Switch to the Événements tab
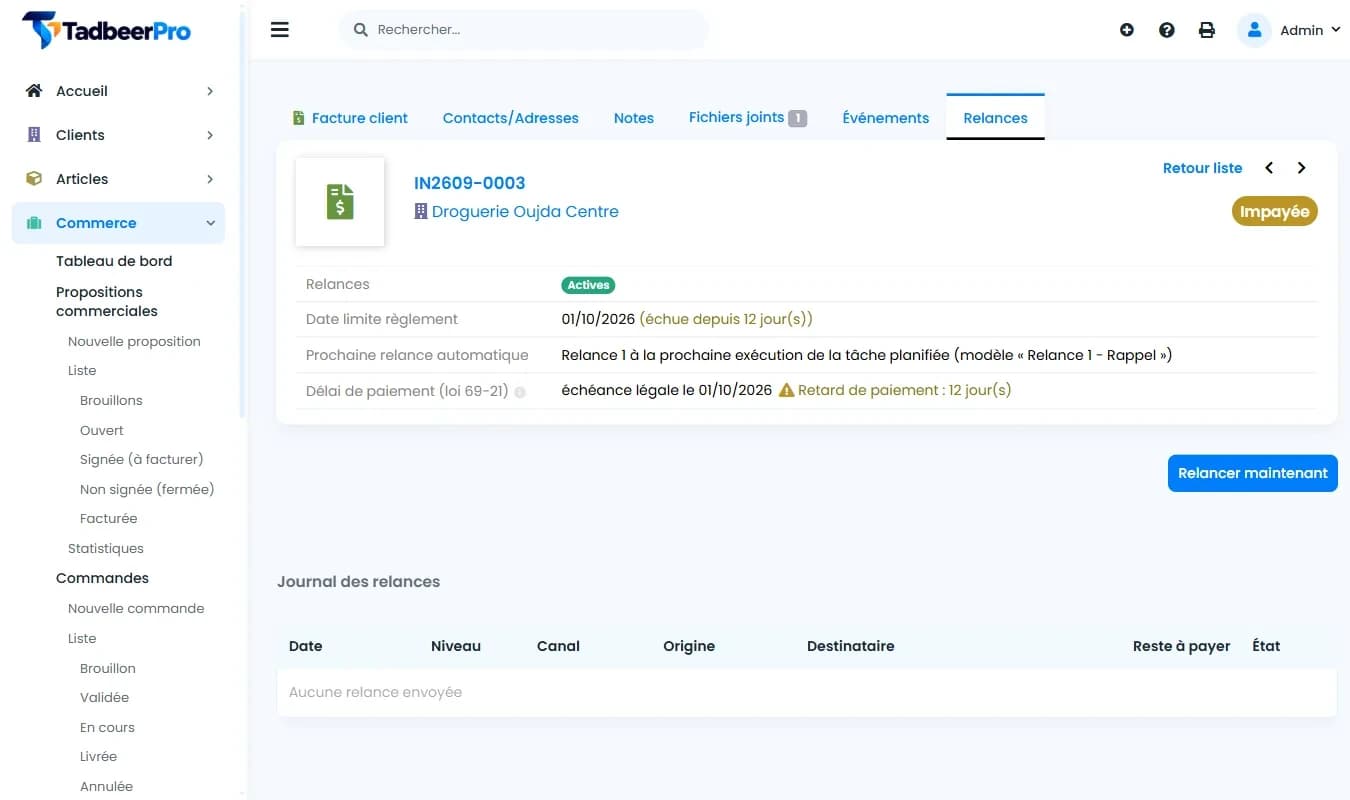1350x800 pixels. pyautogui.click(x=886, y=118)
